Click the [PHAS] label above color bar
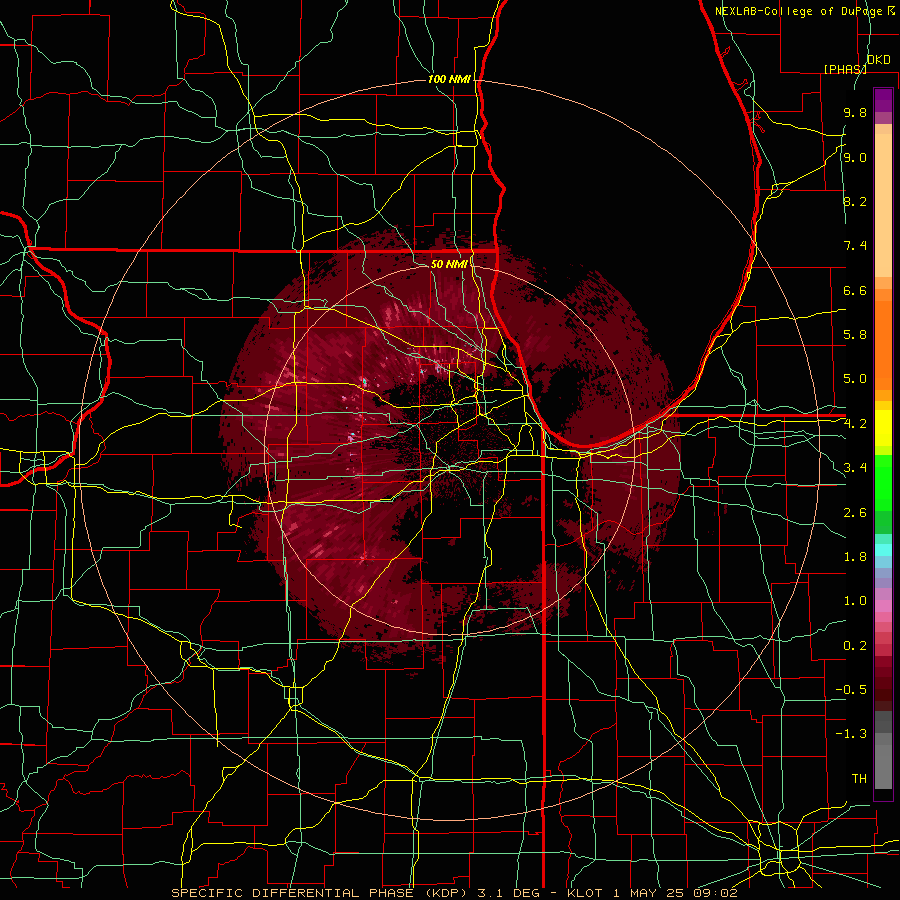 pos(845,69)
